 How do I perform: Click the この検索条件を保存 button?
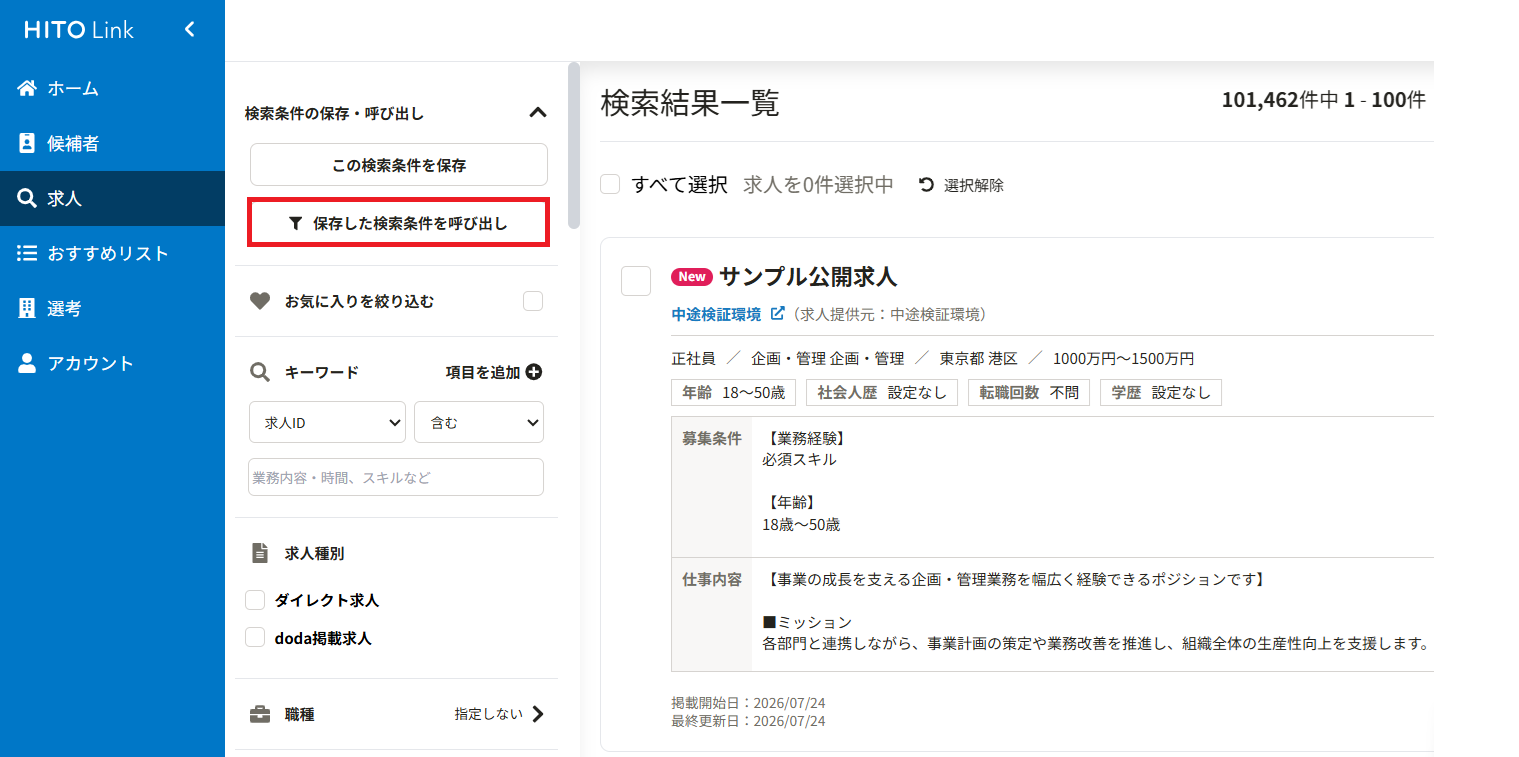click(x=399, y=165)
